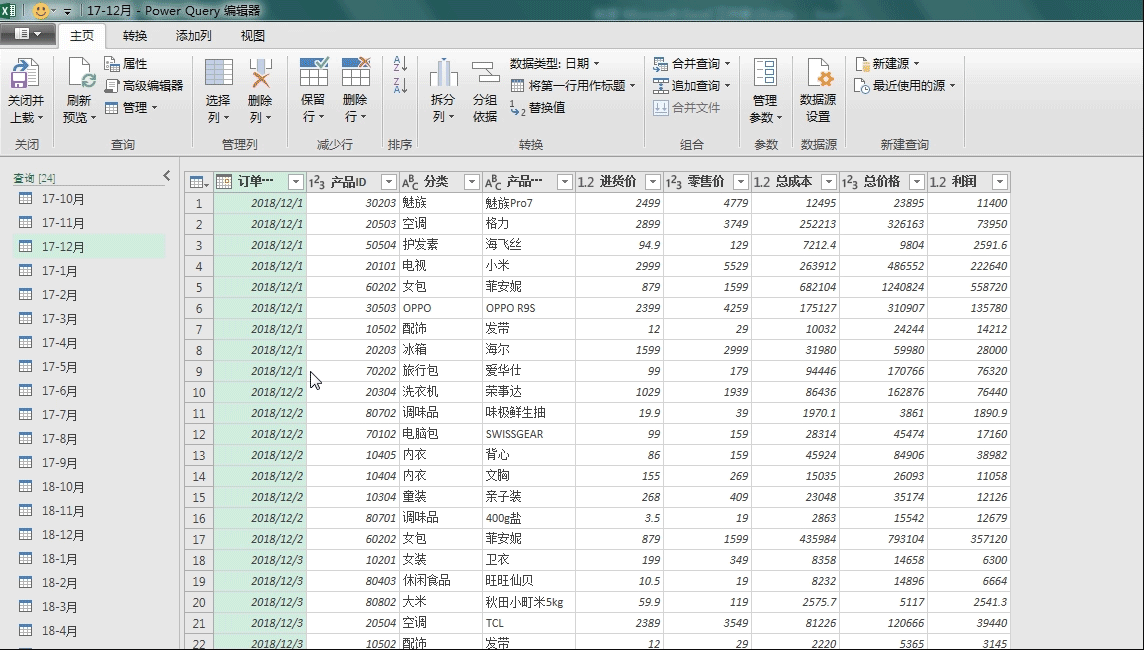Click the disabled Combine Files (合并文件) item
The image size is (1144, 650).
(x=687, y=108)
